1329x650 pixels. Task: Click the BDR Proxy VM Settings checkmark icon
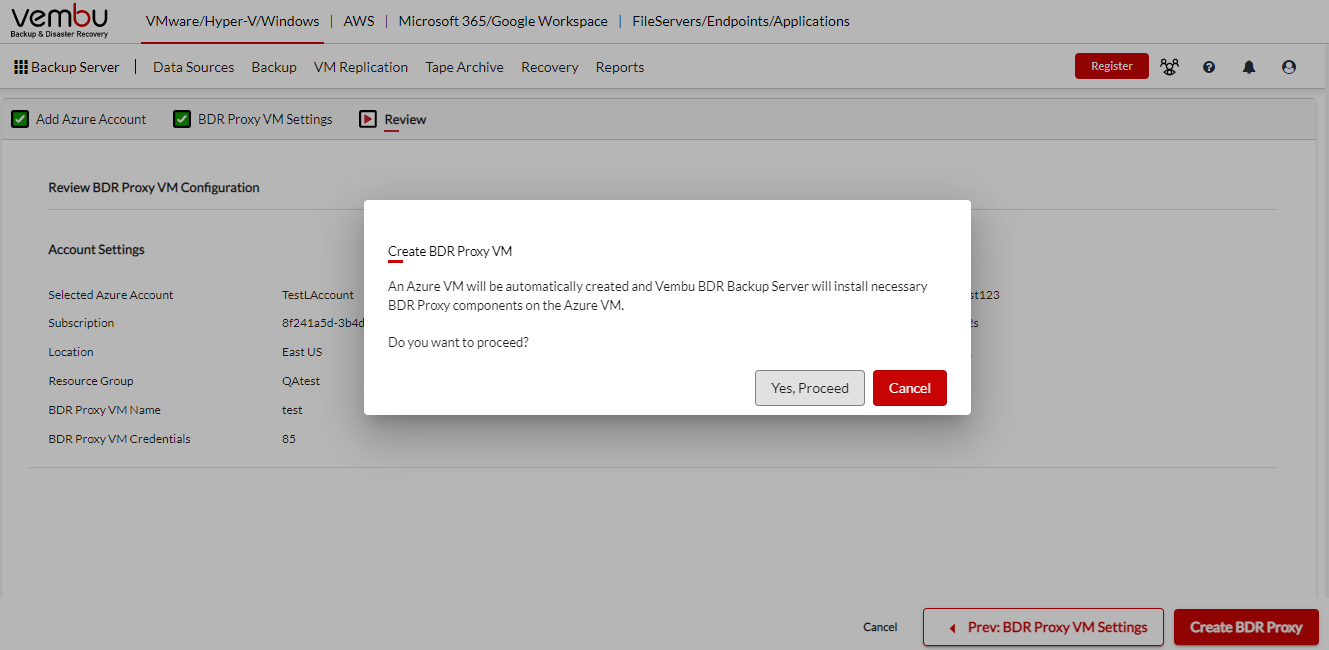coord(182,119)
